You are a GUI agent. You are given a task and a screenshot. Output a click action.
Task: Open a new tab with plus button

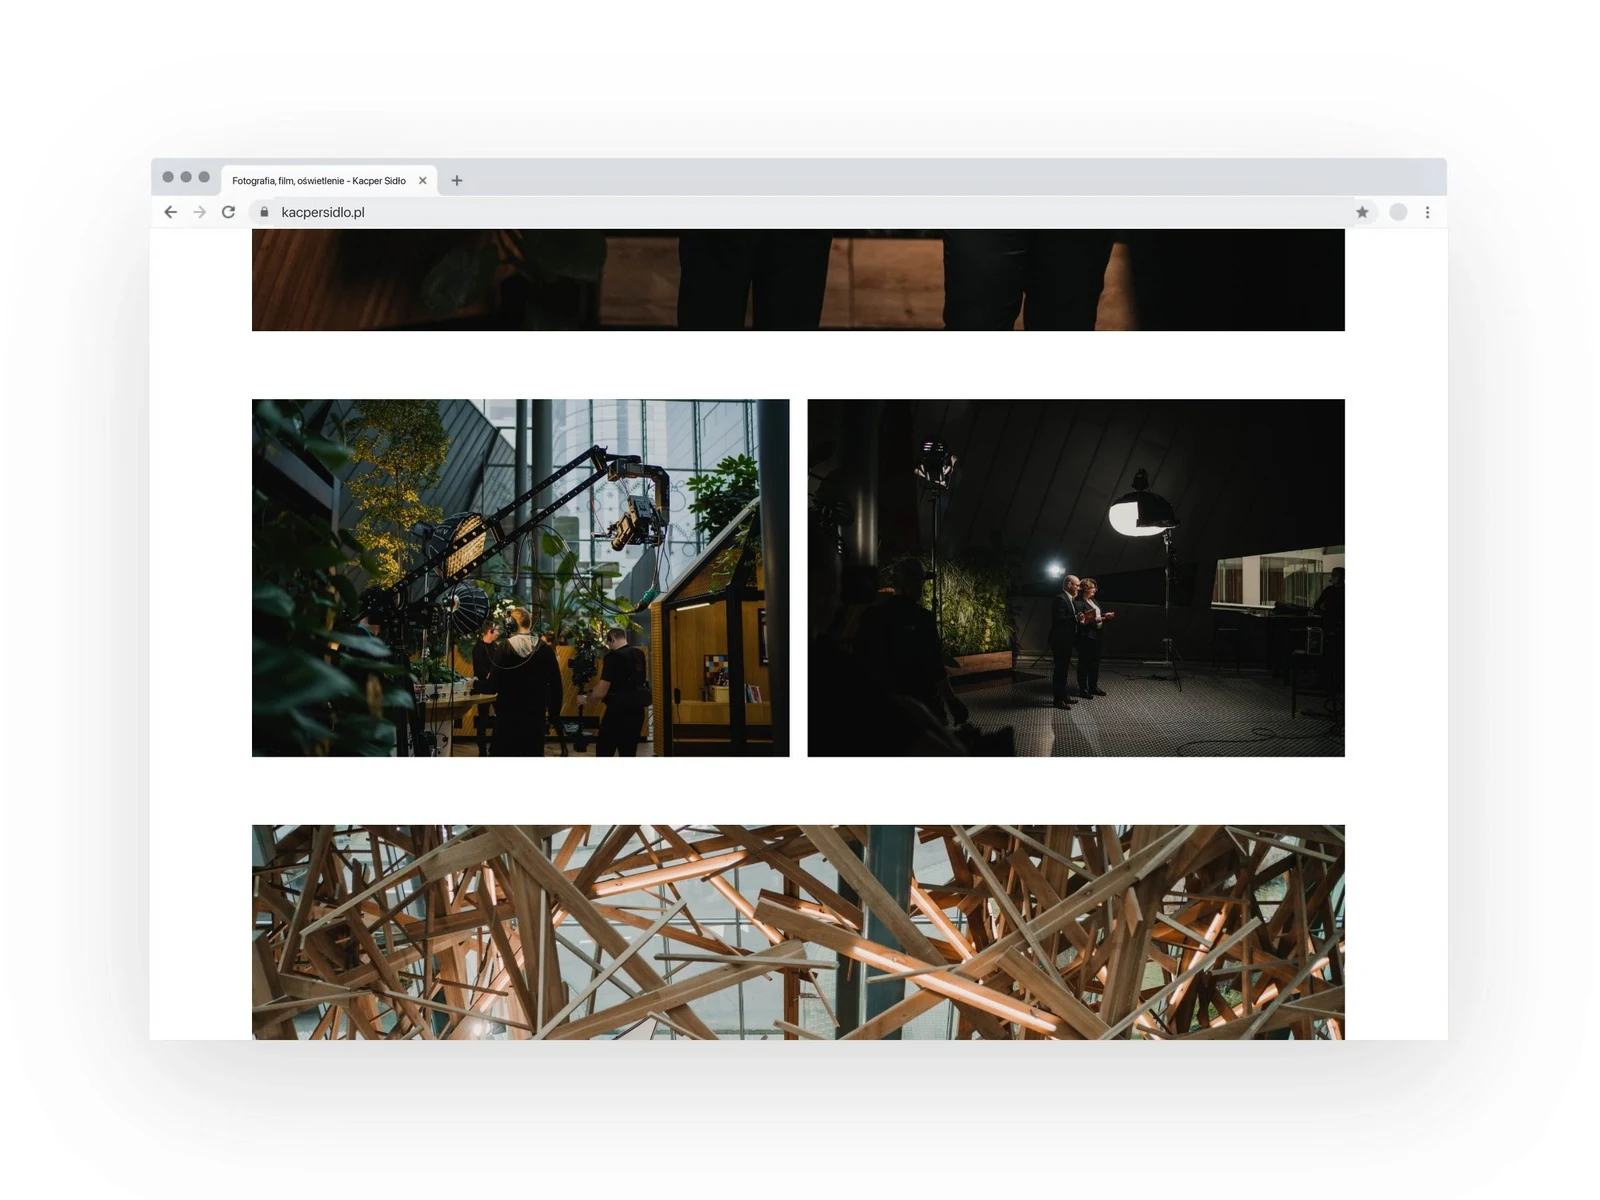[457, 181]
